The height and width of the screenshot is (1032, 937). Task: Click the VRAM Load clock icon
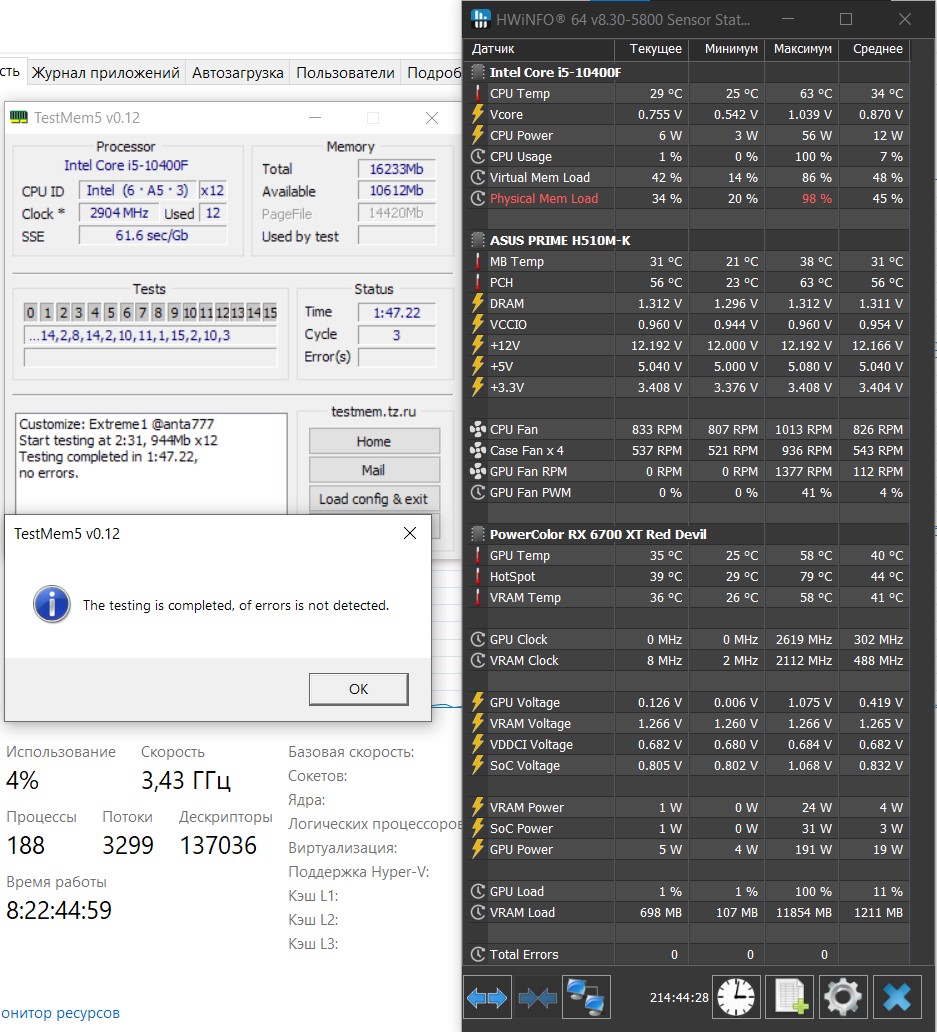tap(478, 912)
